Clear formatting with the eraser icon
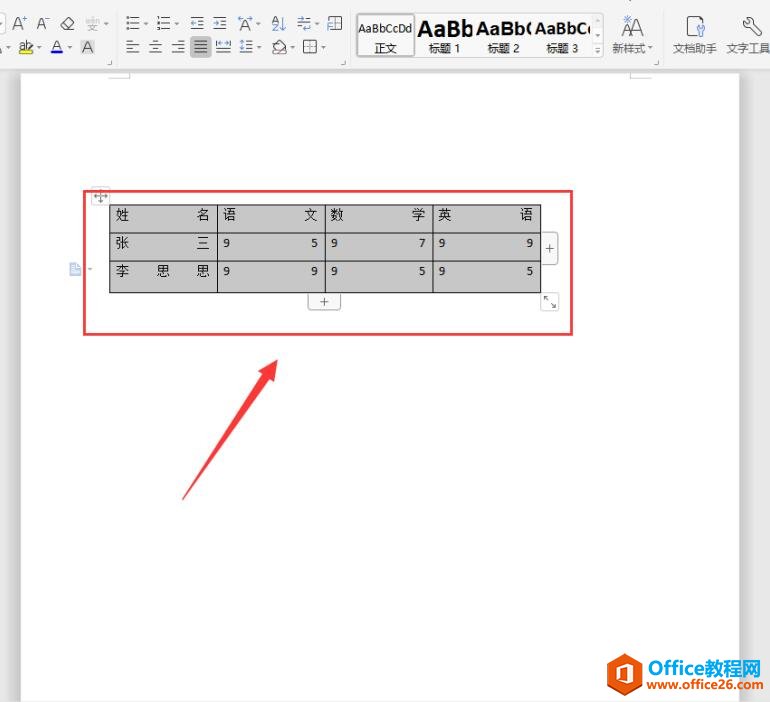 (67, 23)
